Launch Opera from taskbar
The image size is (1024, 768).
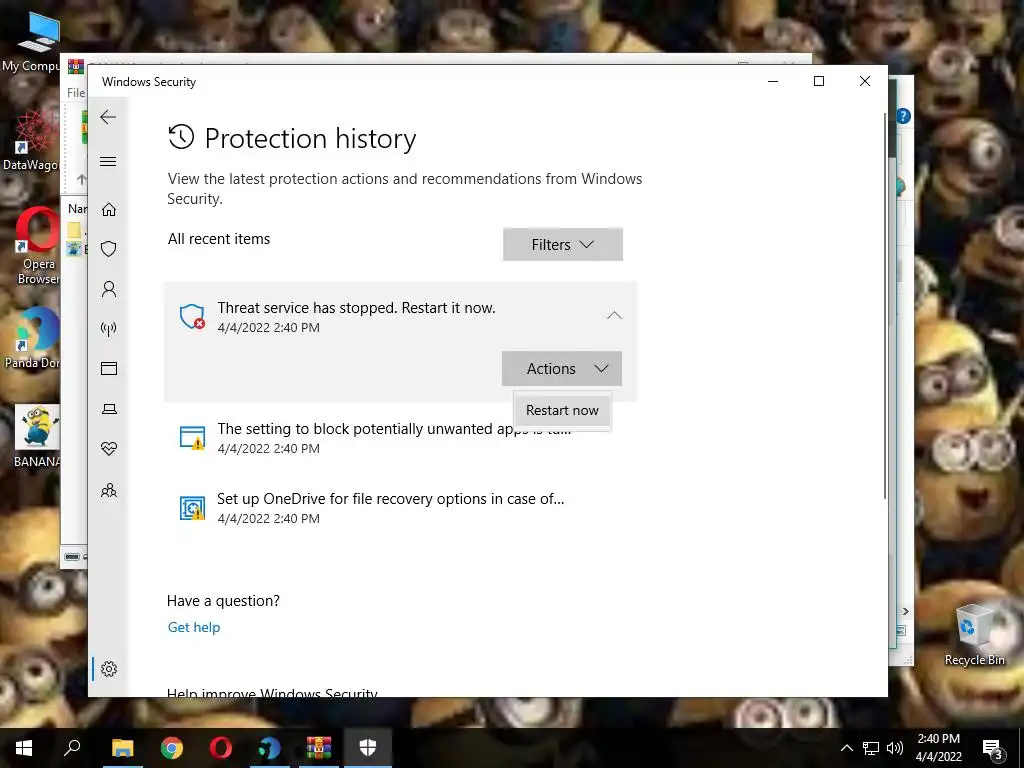tap(221, 748)
